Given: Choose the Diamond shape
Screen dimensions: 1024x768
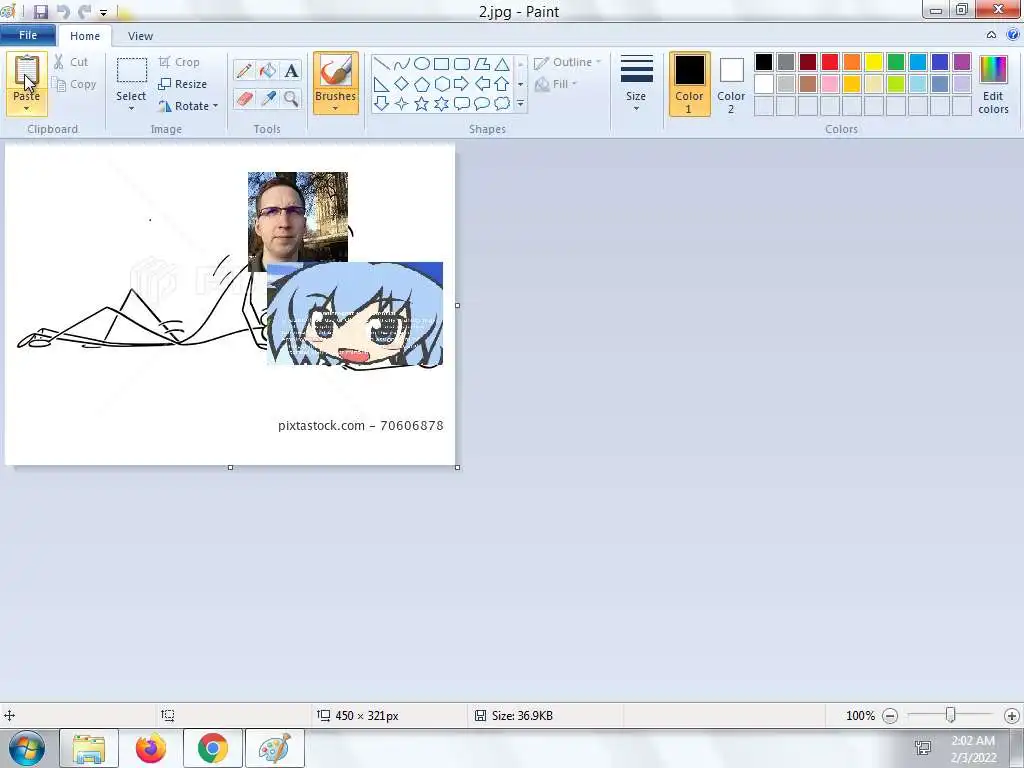Looking at the screenshot, I should click(x=402, y=84).
